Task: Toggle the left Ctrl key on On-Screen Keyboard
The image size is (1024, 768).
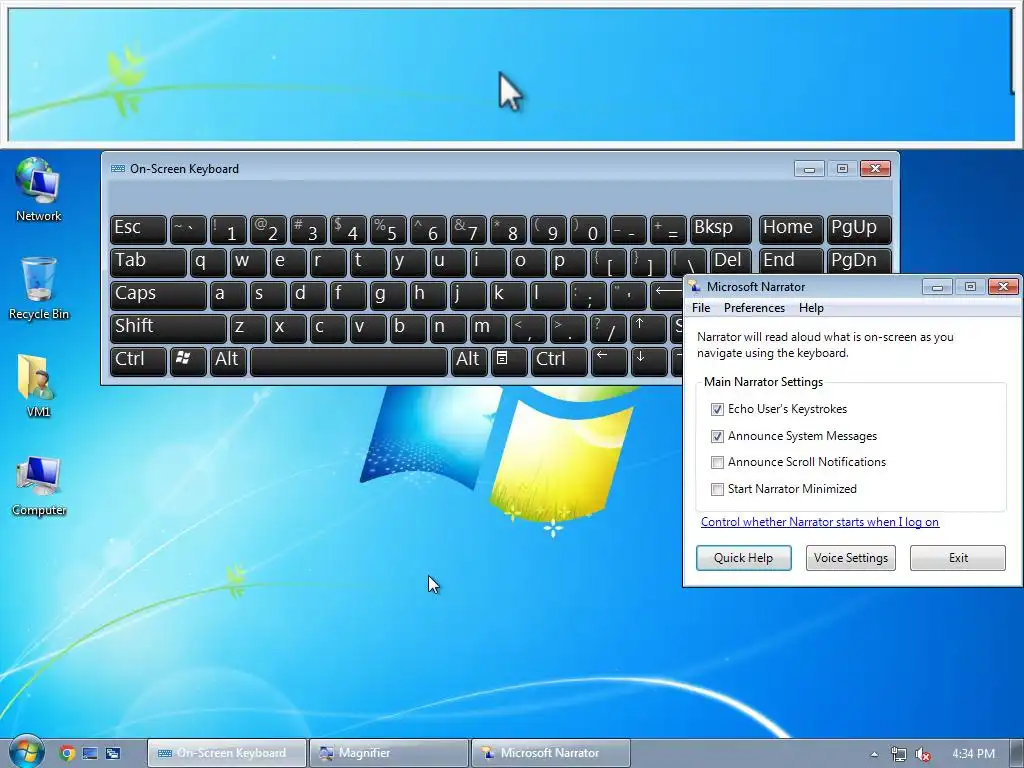Action: [138, 360]
